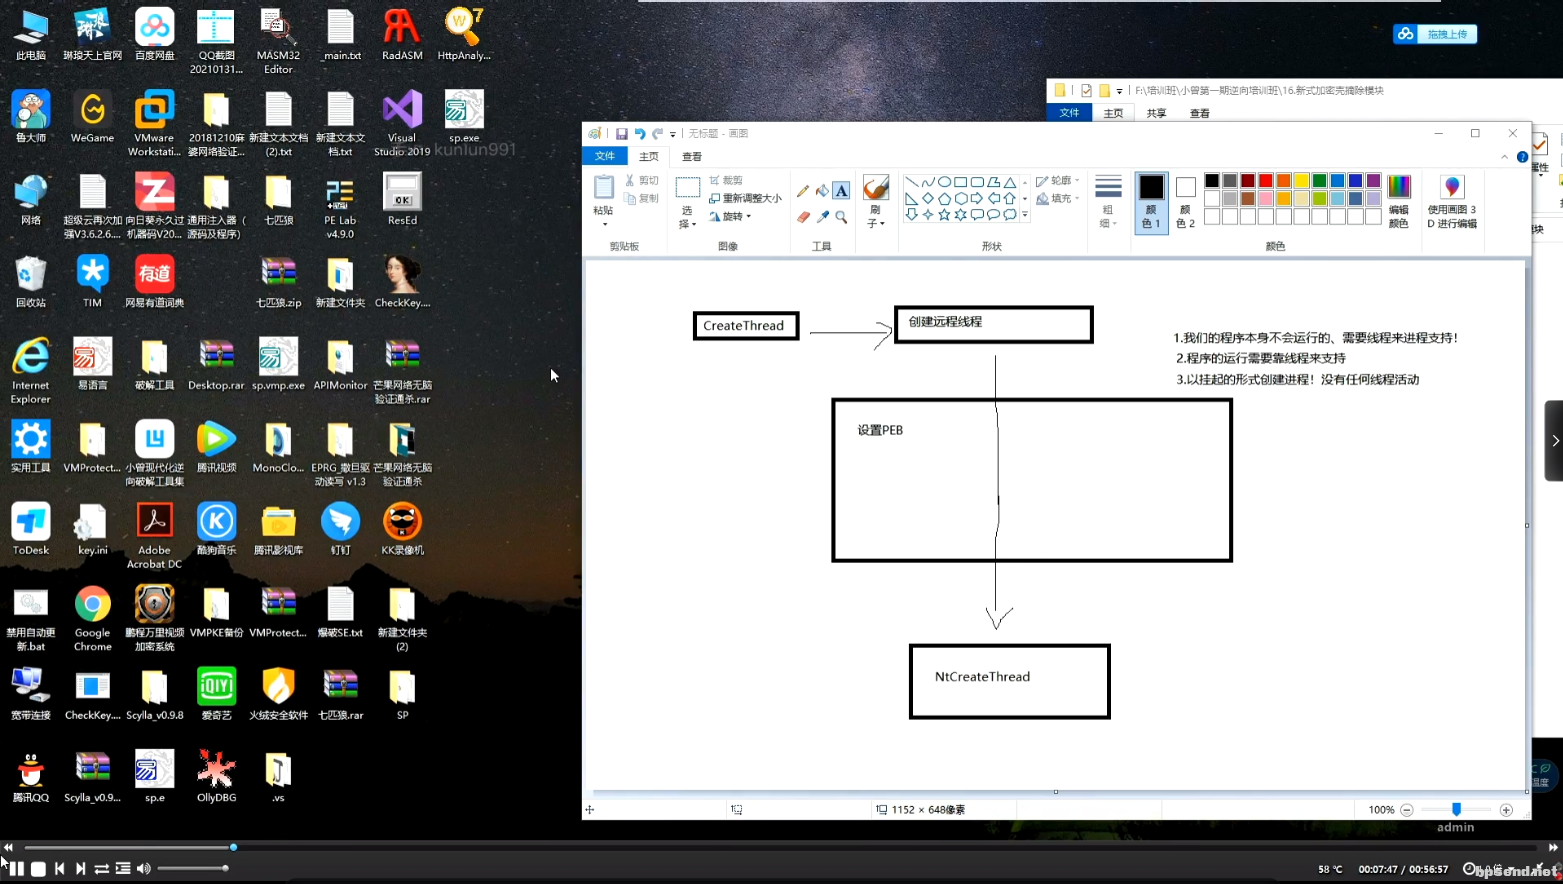Click the next track button in player
This screenshot has width=1563, height=884.
click(x=81, y=869)
